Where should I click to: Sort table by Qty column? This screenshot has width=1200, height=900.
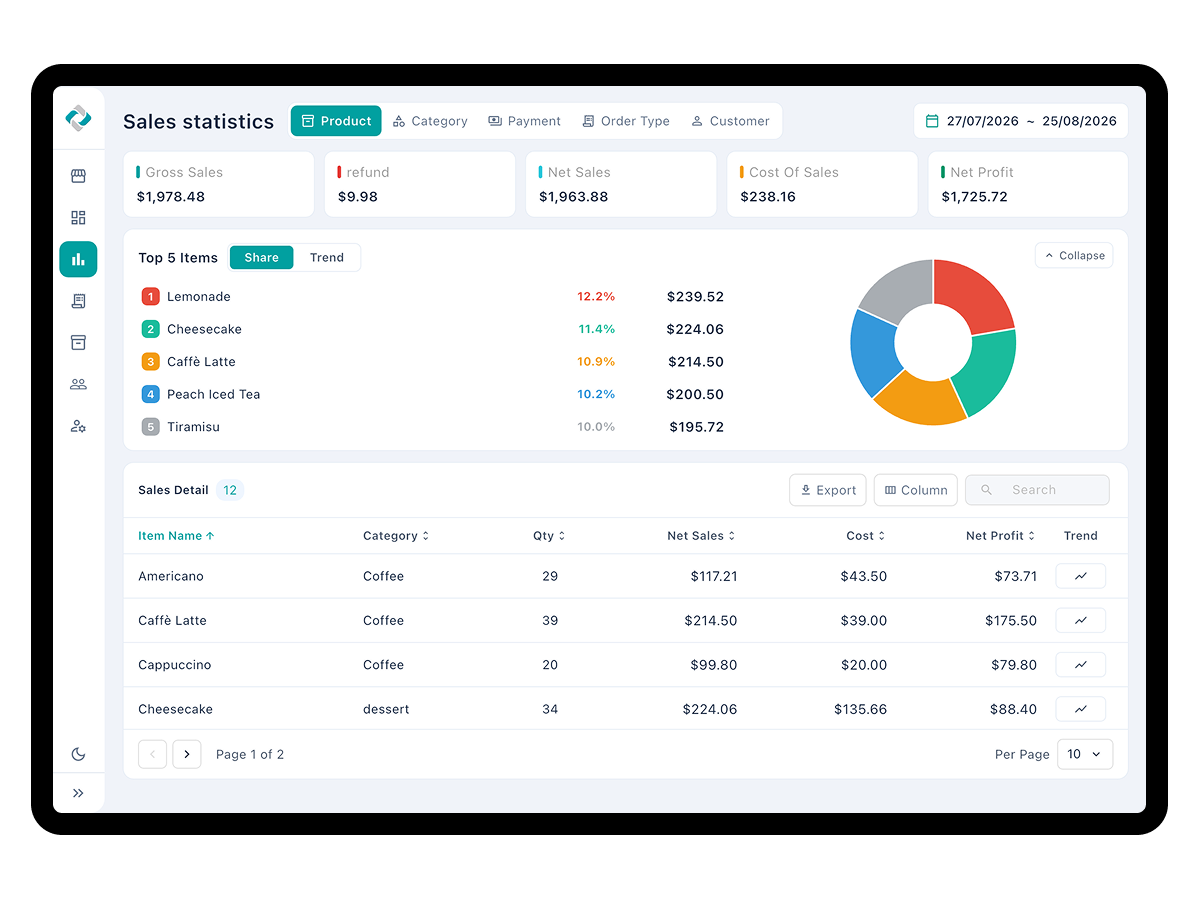pyautogui.click(x=549, y=536)
